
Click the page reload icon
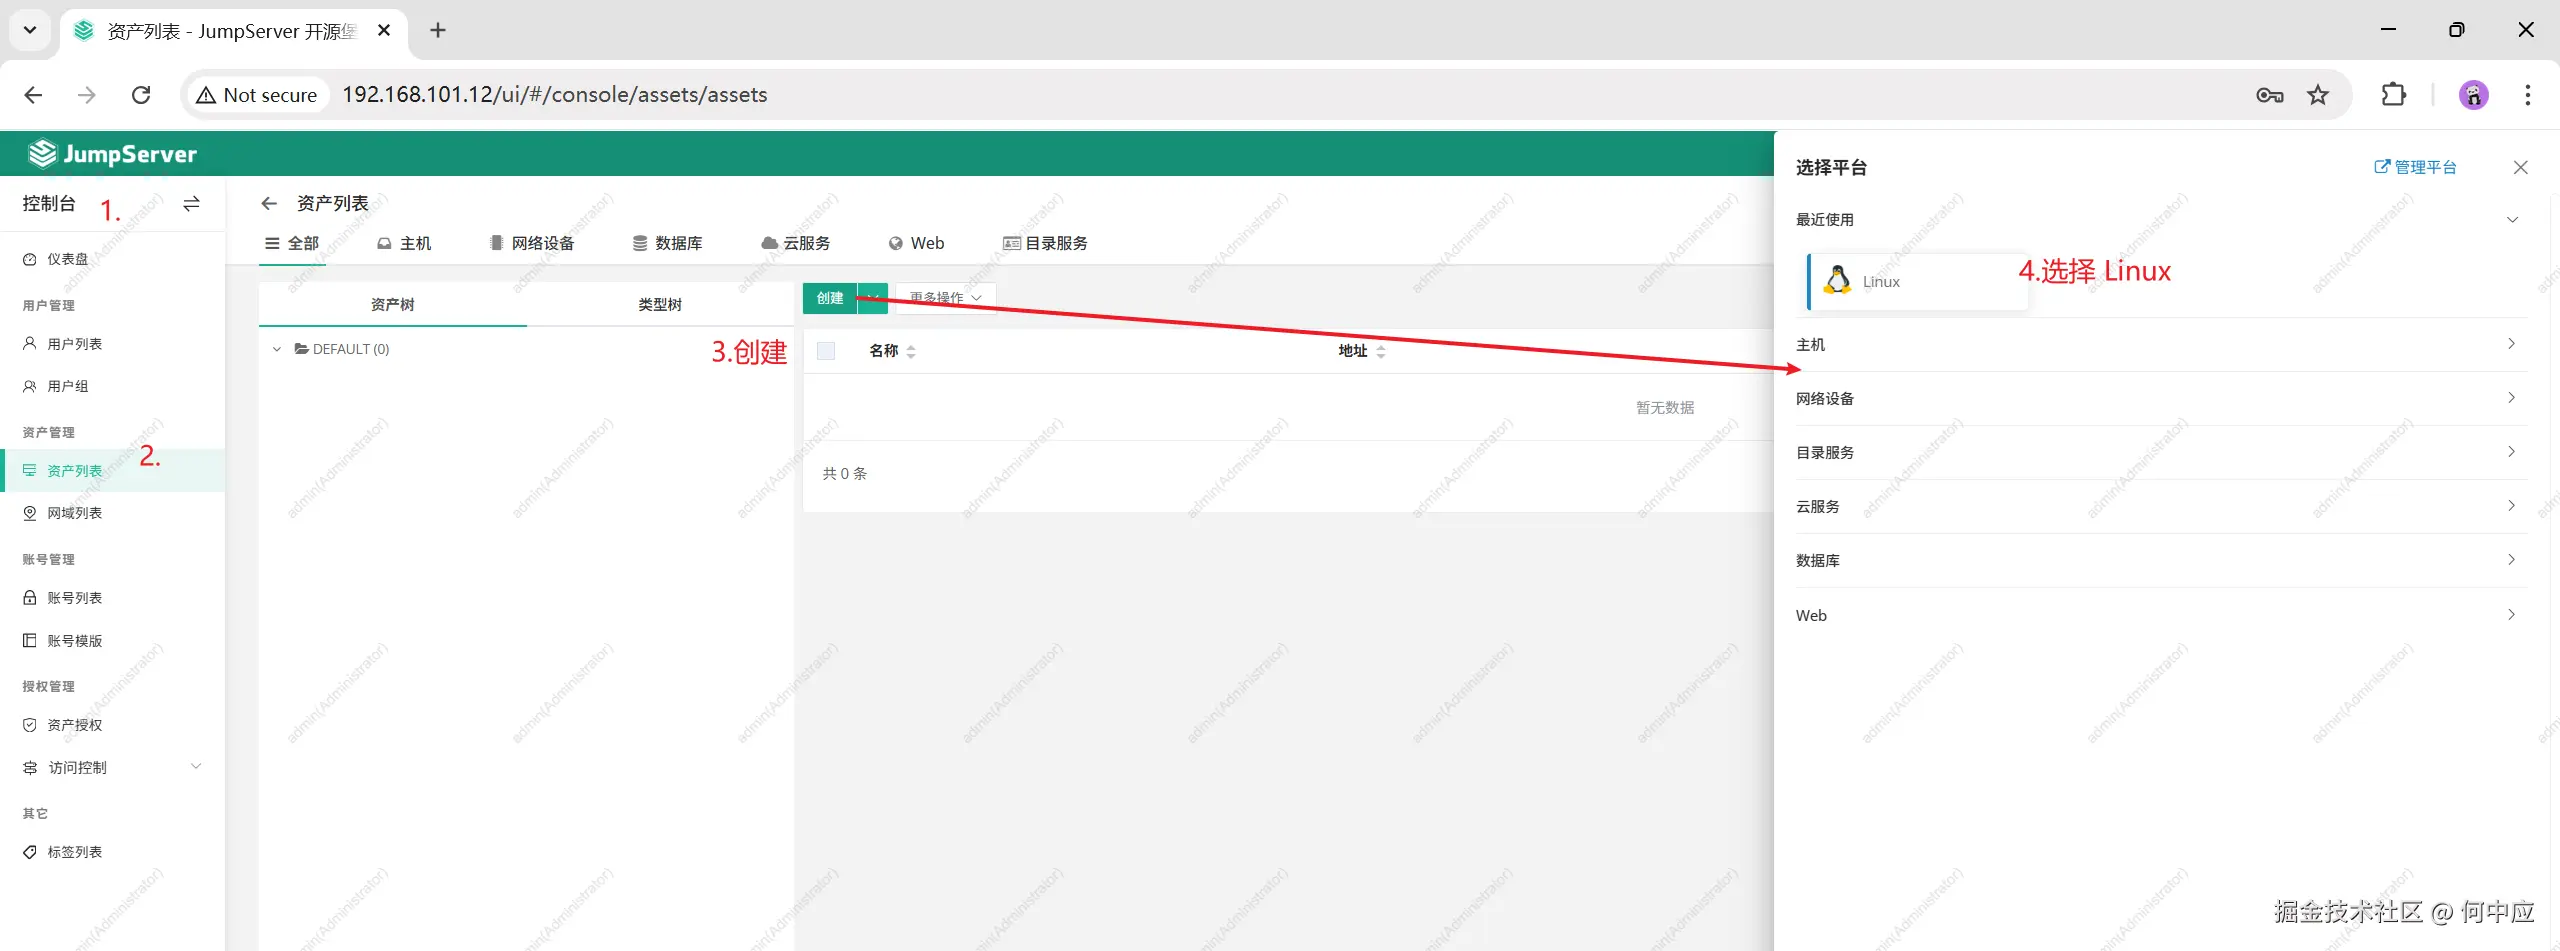click(141, 94)
